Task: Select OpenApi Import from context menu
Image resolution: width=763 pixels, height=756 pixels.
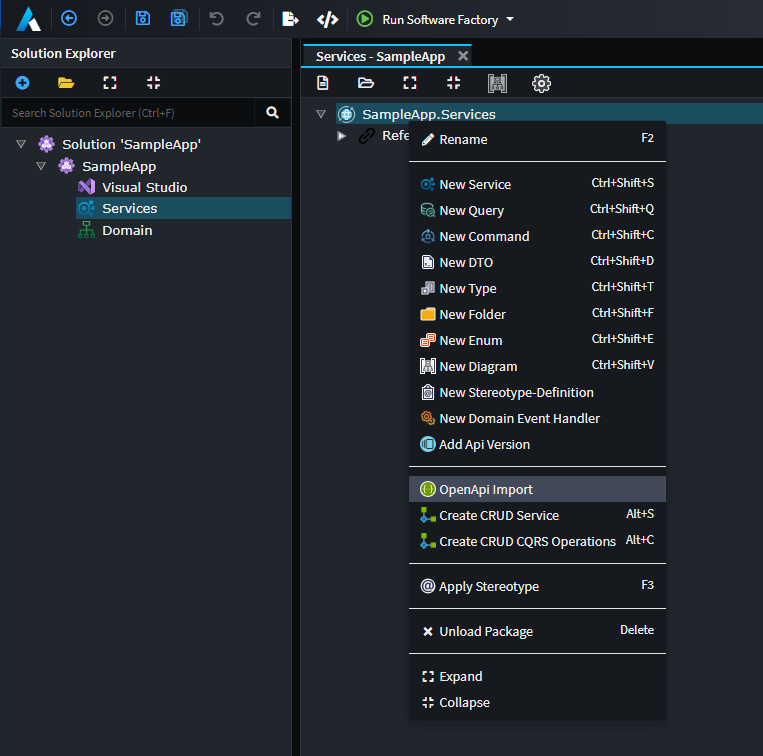Action: [x=486, y=489]
